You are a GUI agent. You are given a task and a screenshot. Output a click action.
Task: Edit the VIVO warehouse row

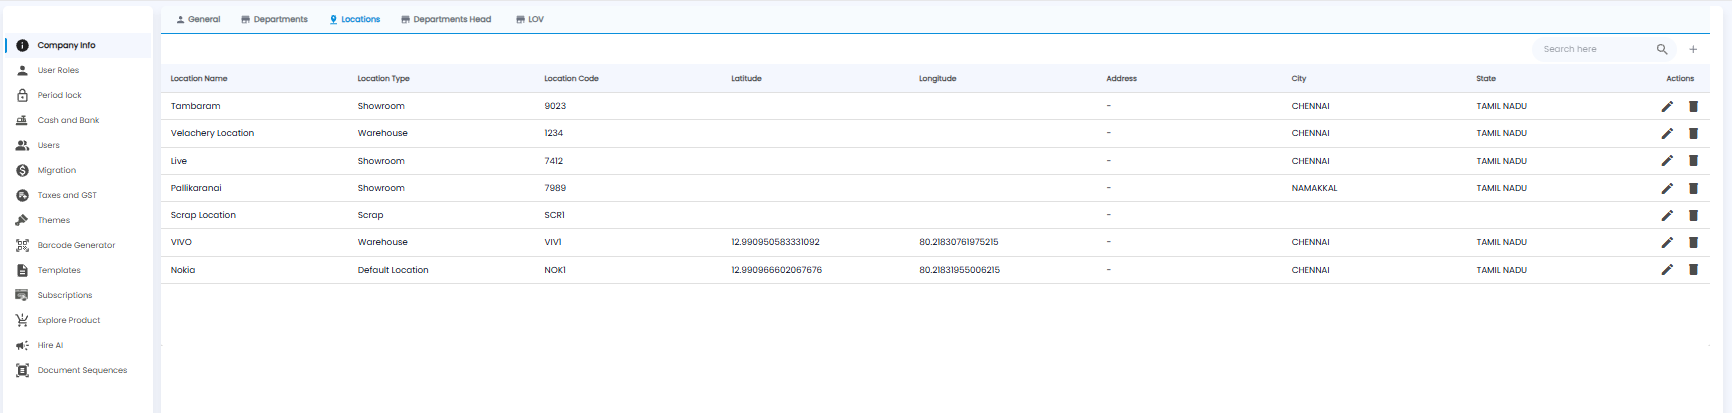coord(1667,242)
